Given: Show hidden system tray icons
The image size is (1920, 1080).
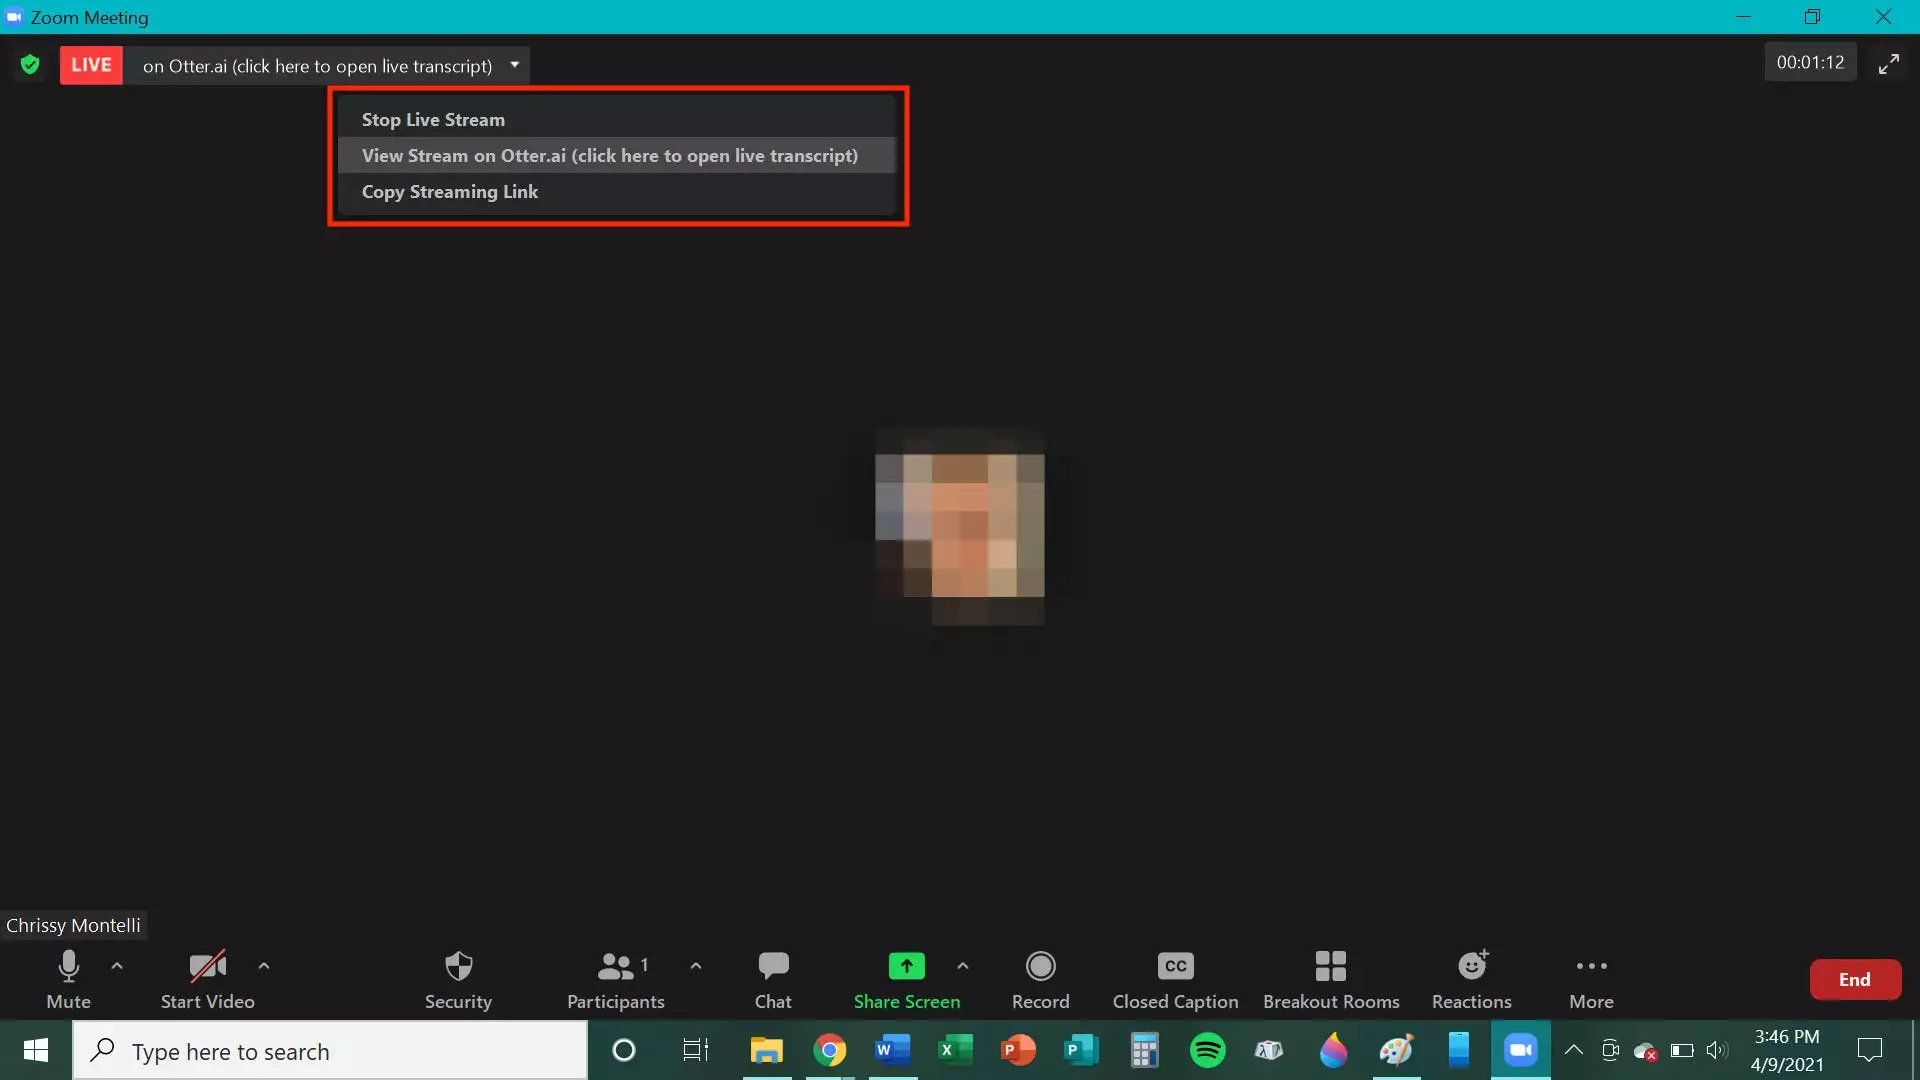Looking at the screenshot, I should pos(1573,1050).
